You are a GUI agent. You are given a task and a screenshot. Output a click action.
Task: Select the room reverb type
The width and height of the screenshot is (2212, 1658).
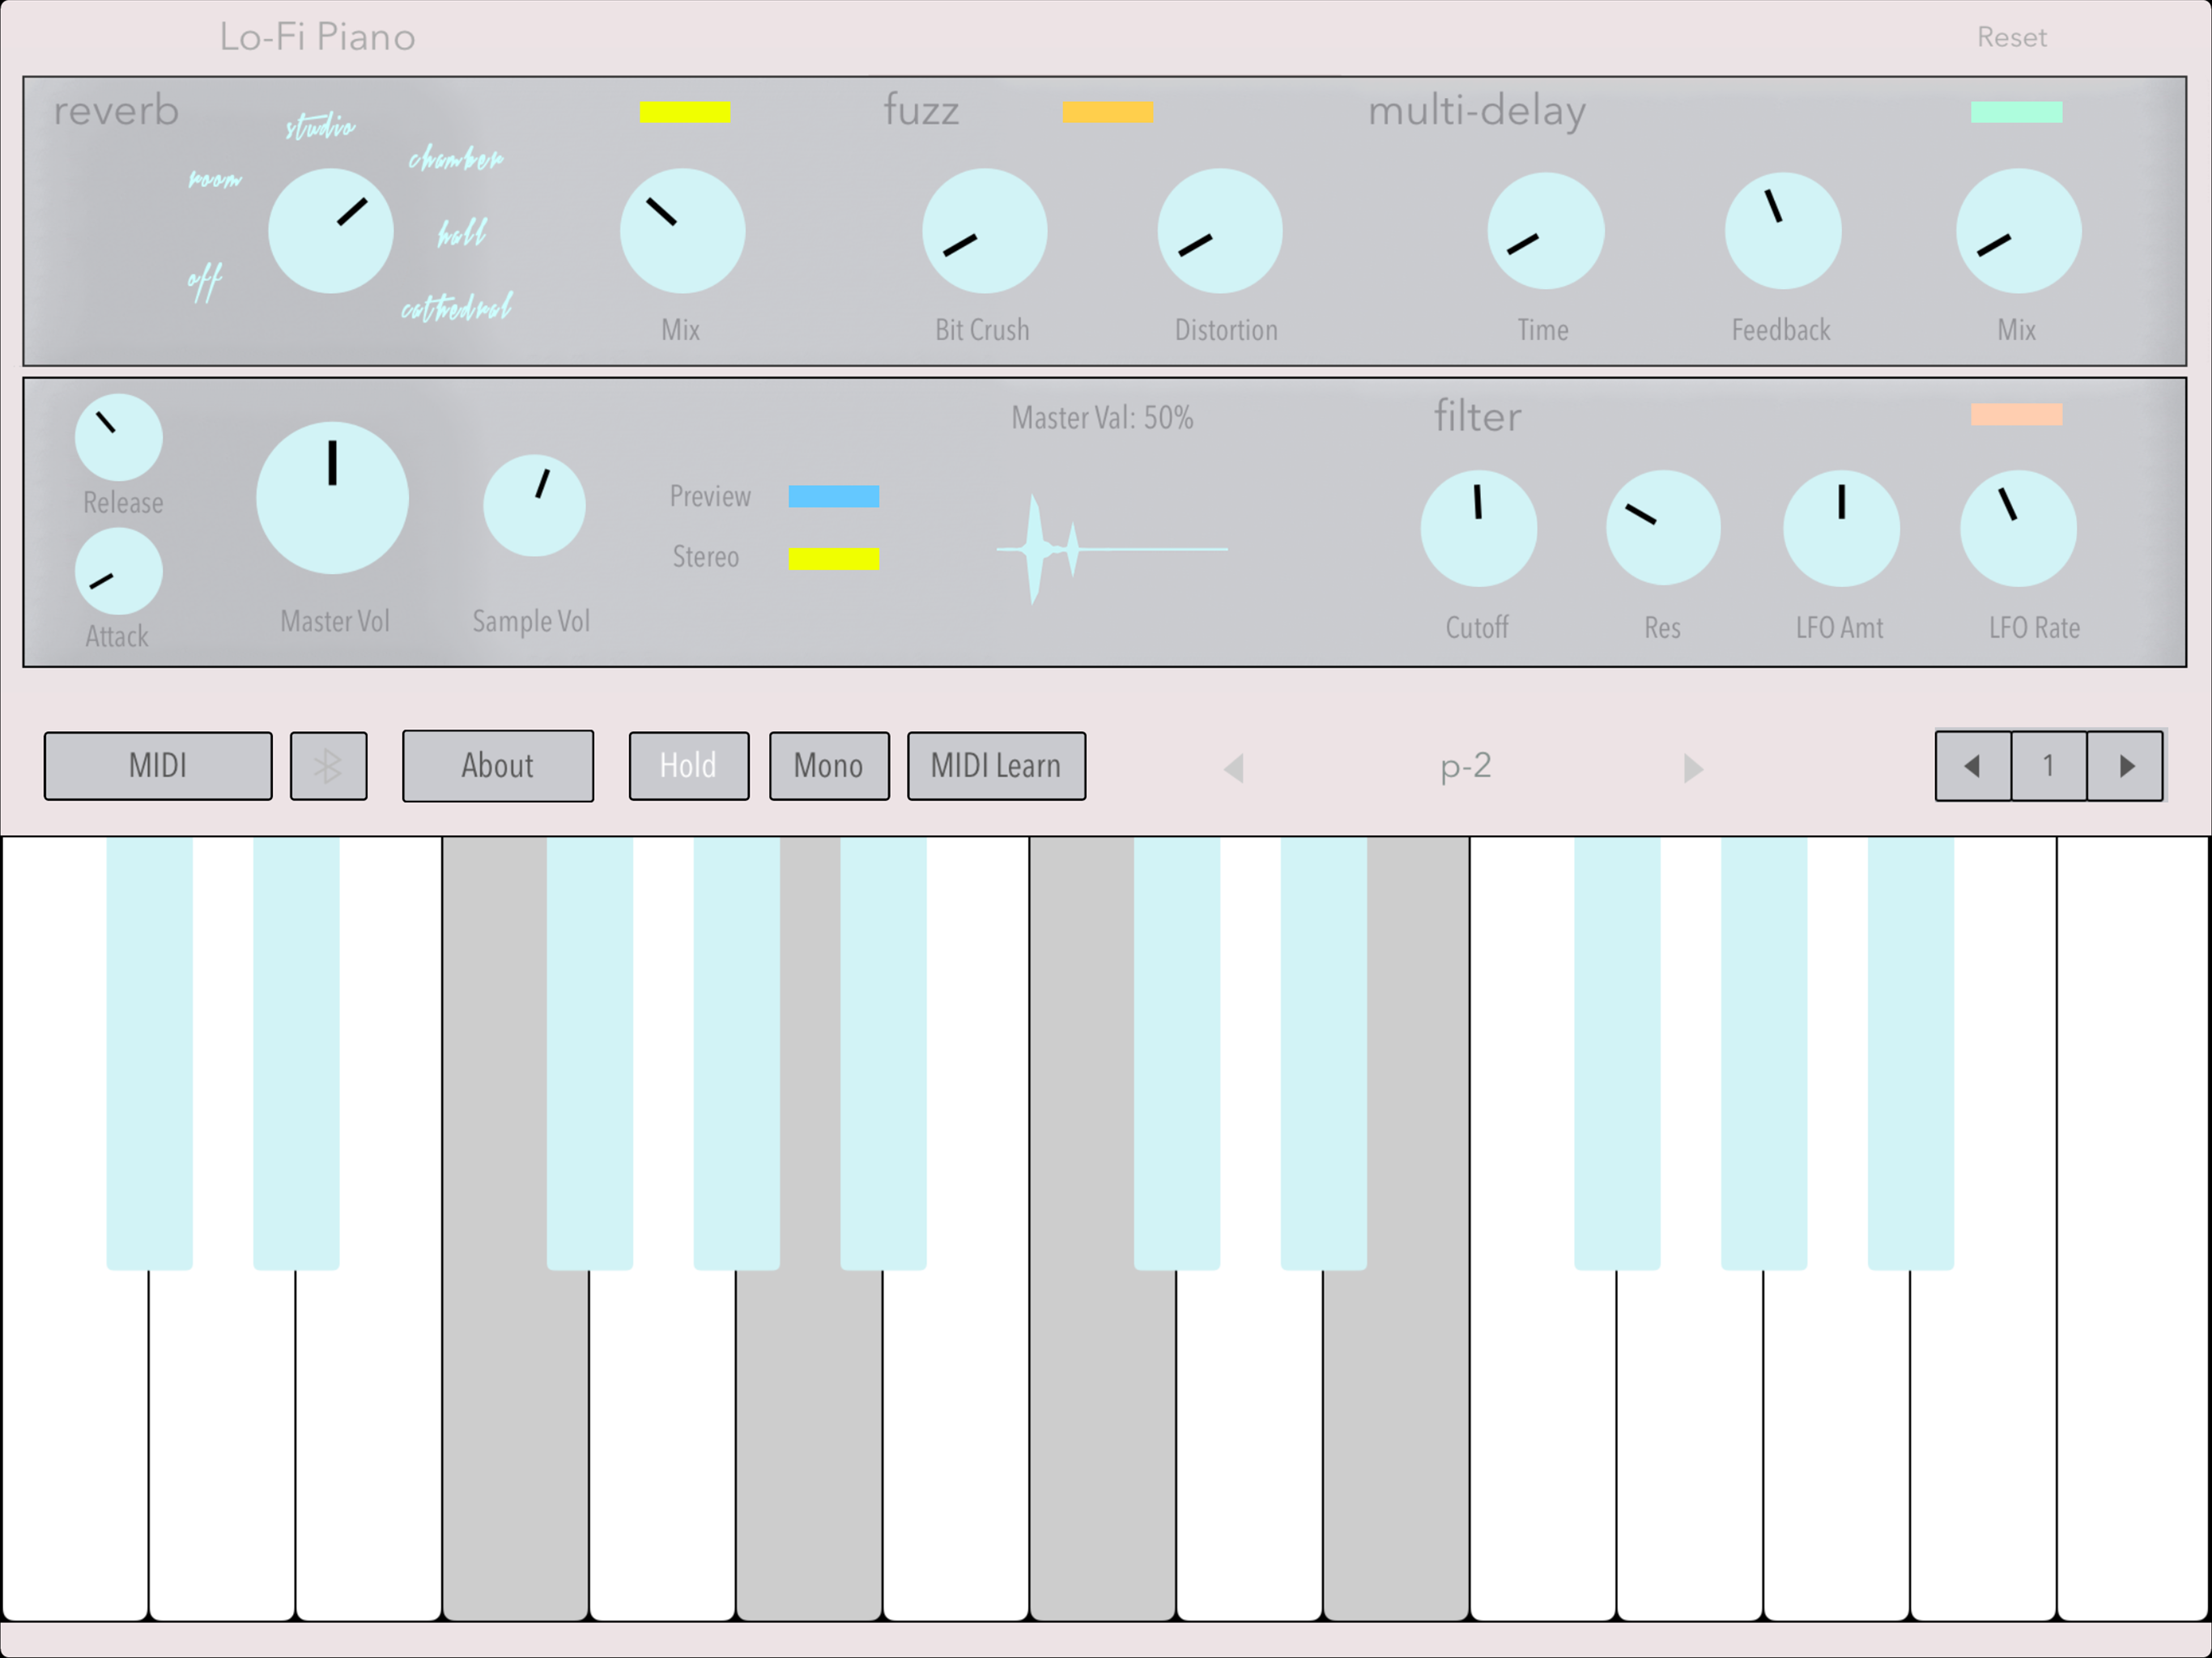tap(215, 180)
